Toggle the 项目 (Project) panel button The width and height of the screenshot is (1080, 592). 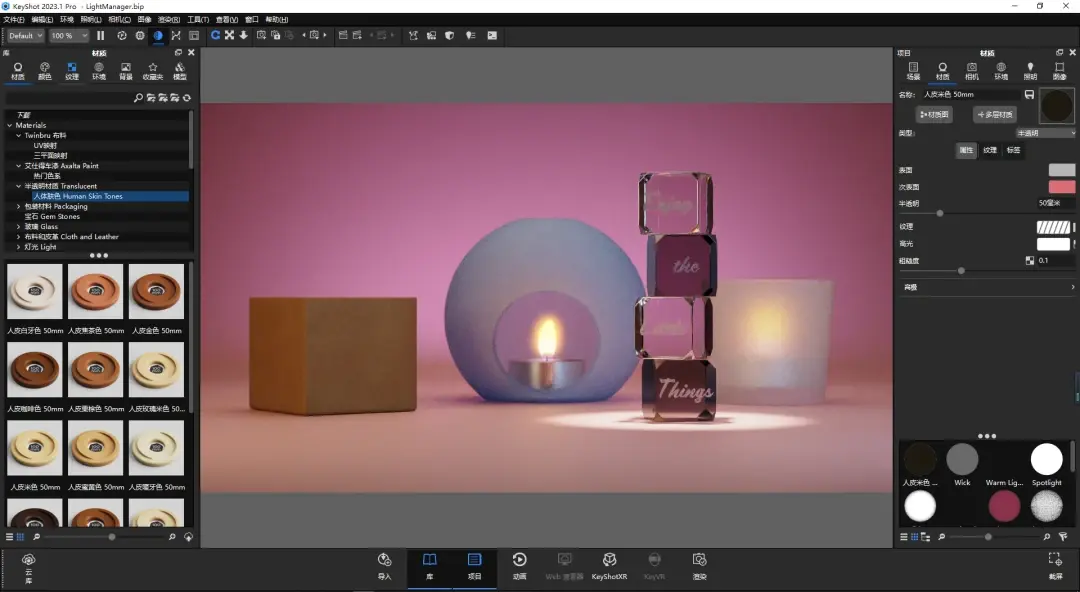[475, 567]
